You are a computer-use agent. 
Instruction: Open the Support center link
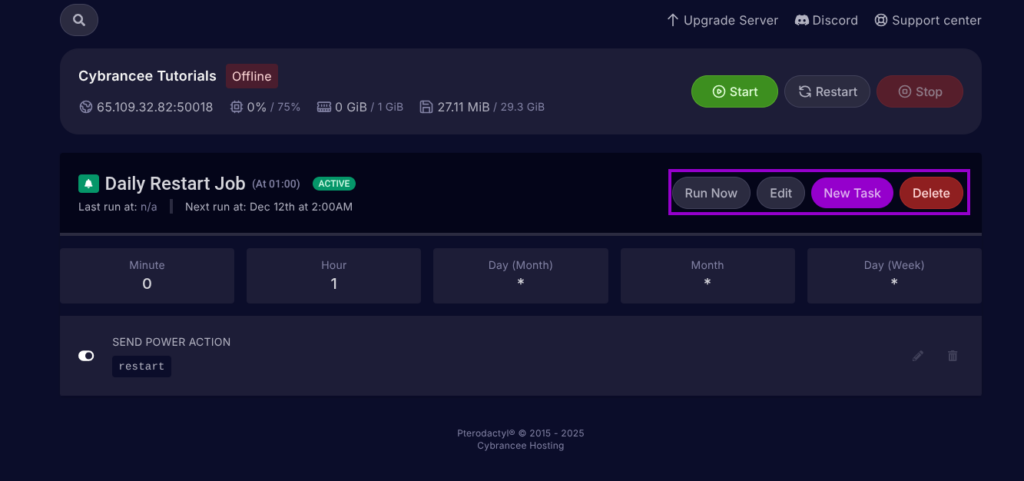tap(928, 21)
